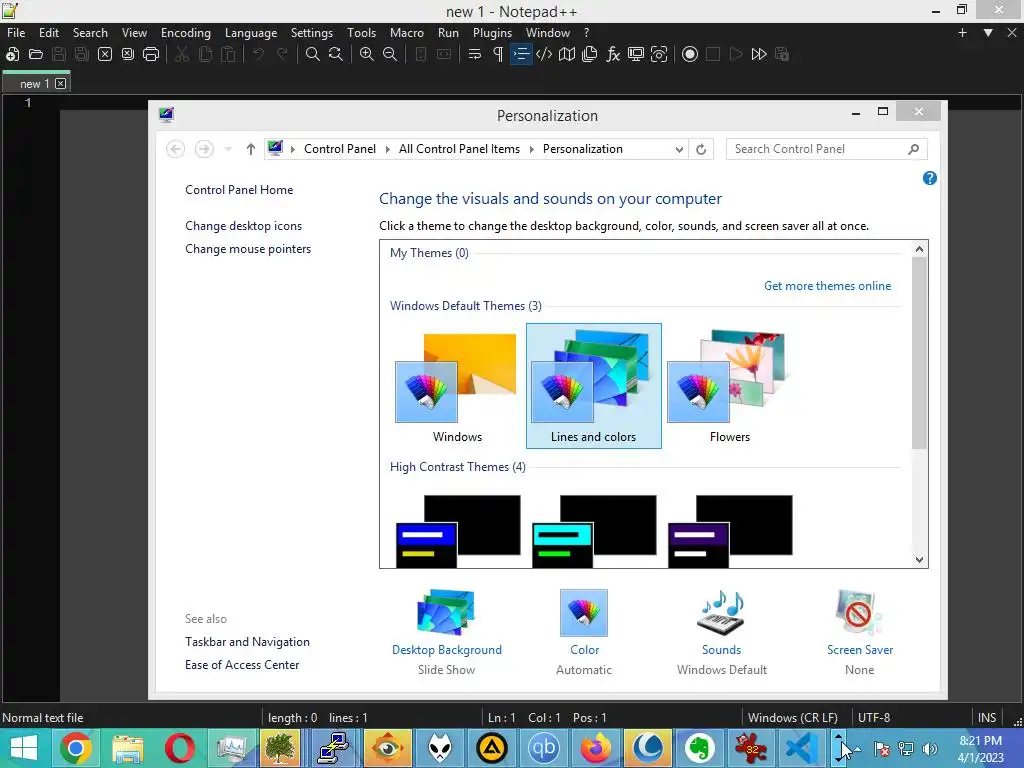Open the Document List icon
The width and height of the screenshot is (1024, 768).
pyautogui.click(x=590, y=54)
